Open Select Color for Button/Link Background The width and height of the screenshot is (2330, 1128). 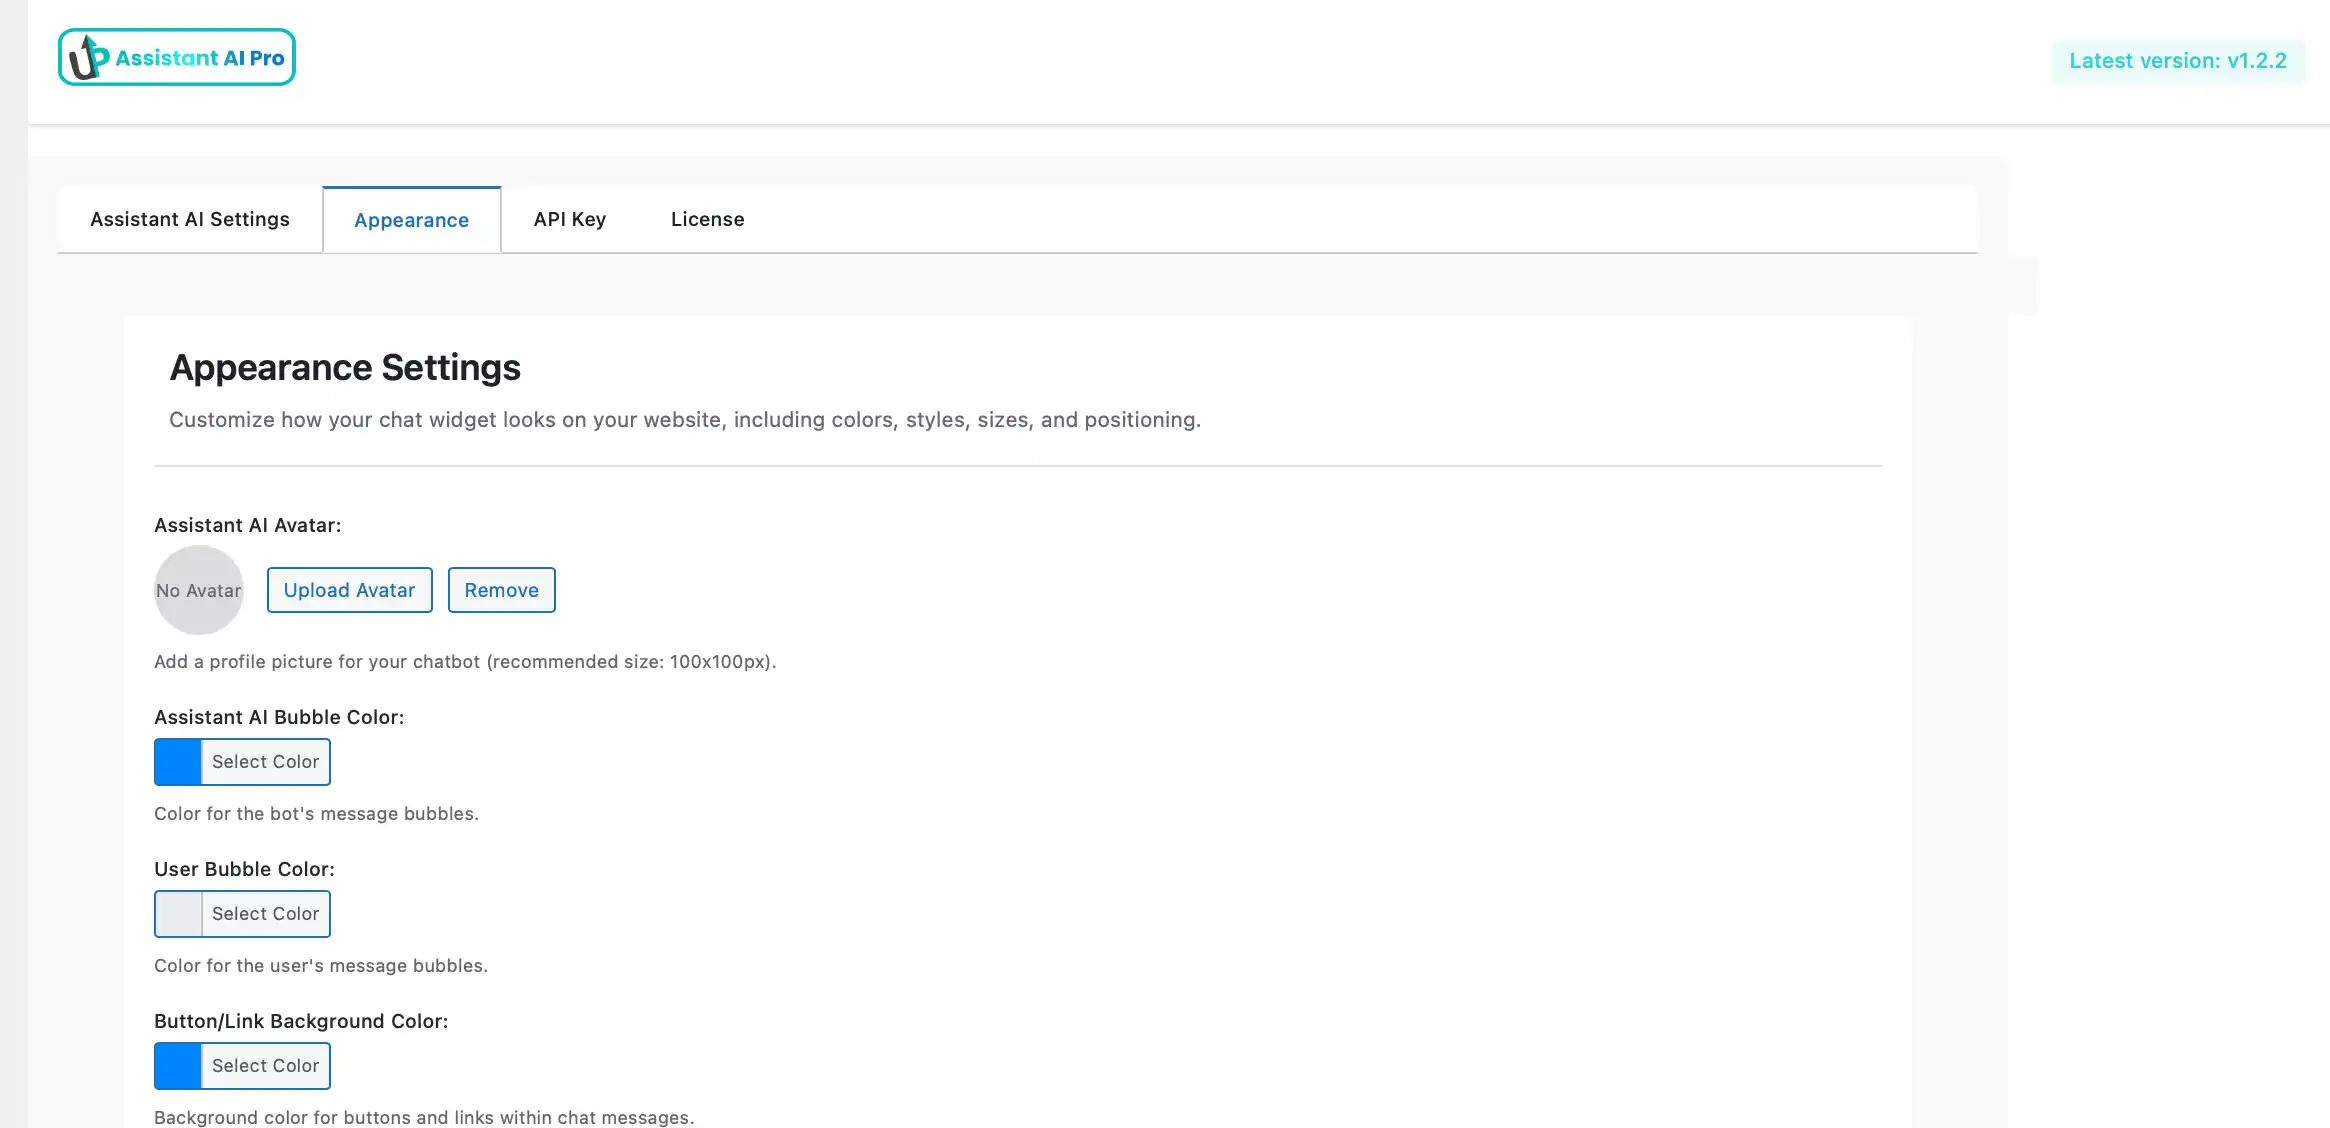pyautogui.click(x=265, y=1066)
